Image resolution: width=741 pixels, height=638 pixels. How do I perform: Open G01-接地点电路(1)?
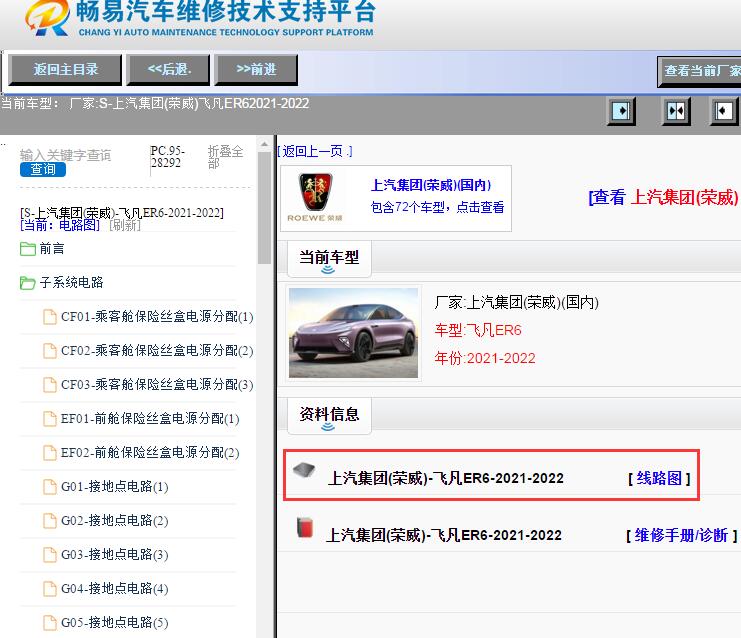[114, 486]
